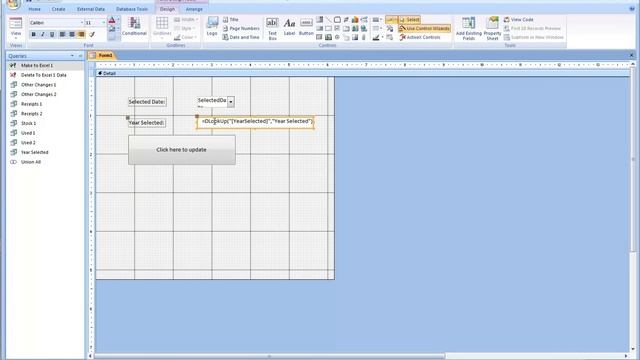The height and width of the screenshot is (360, 640).
Task: Insert a Label control
Action: (x=289, y=28)
